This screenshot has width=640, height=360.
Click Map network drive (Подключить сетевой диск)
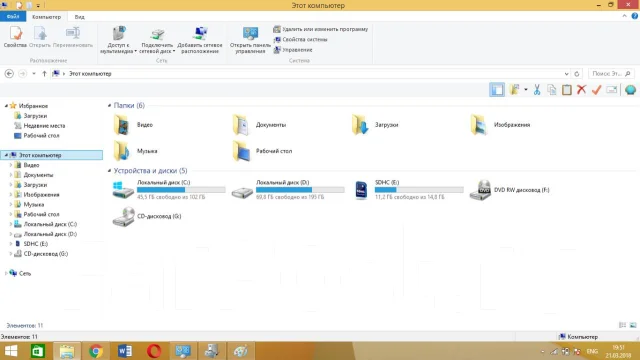pyautogui.click(x=157, y=41)
